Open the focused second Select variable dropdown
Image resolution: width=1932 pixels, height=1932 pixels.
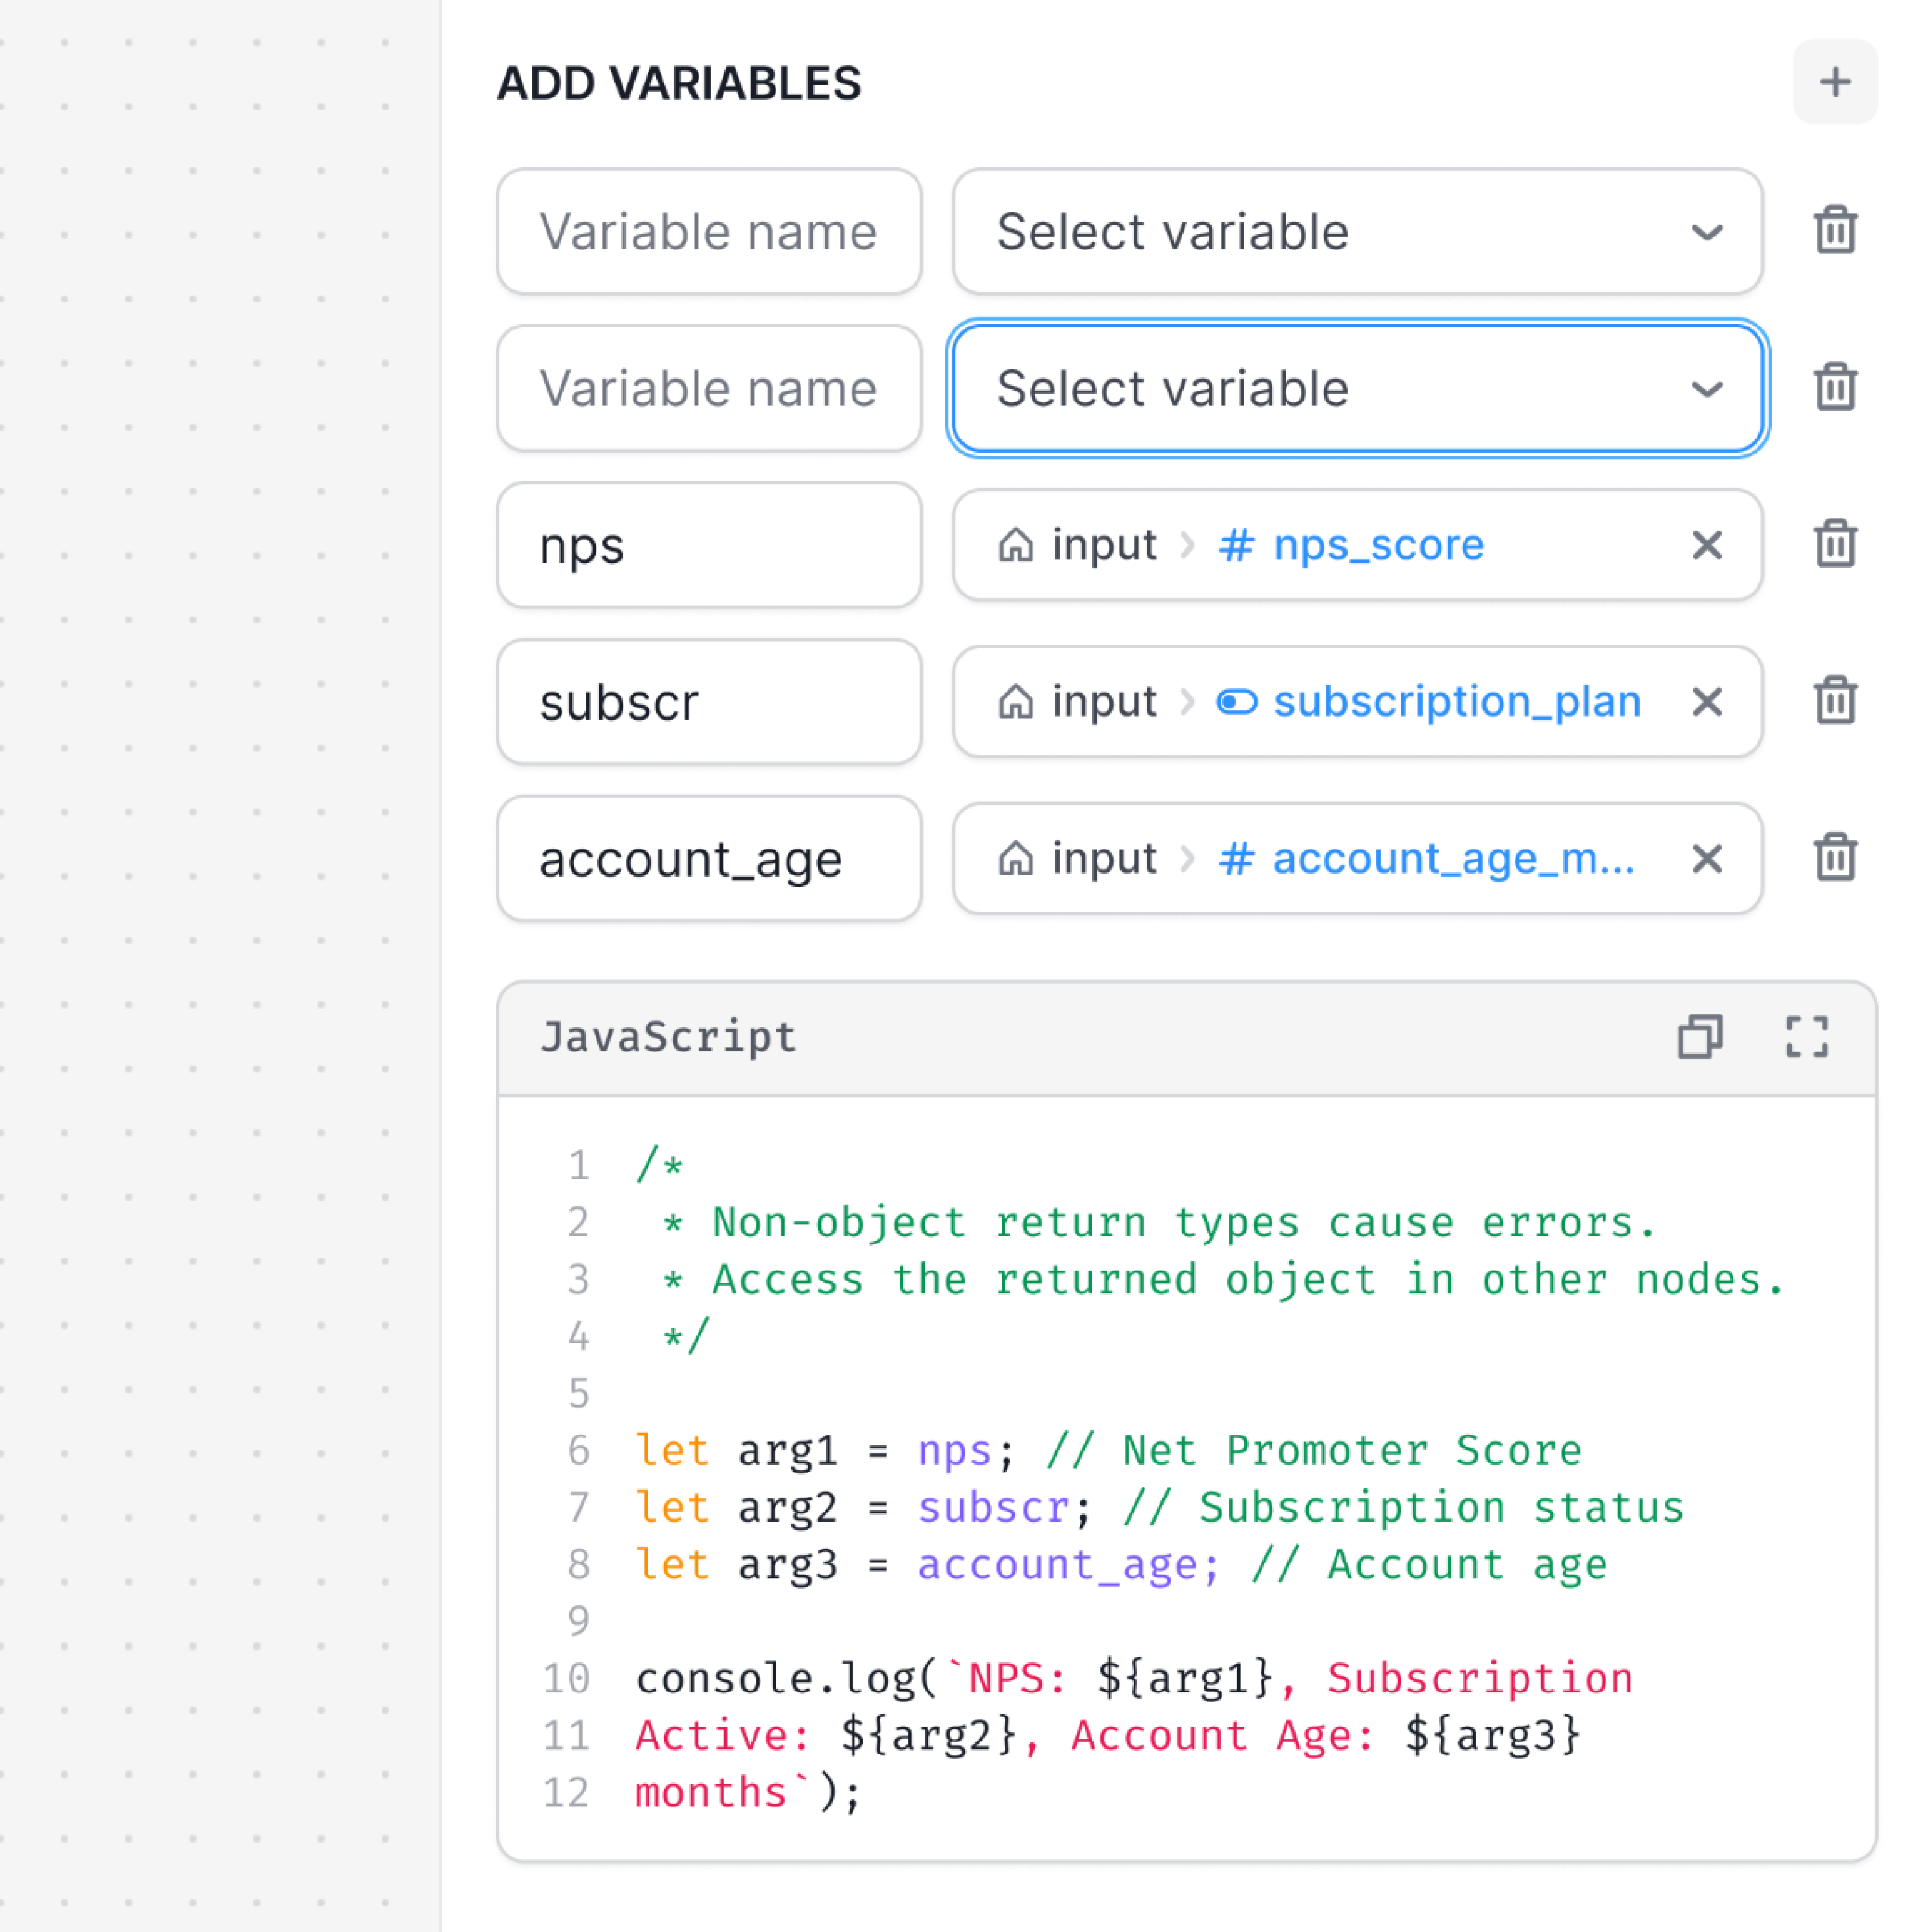coord(1357,388)
